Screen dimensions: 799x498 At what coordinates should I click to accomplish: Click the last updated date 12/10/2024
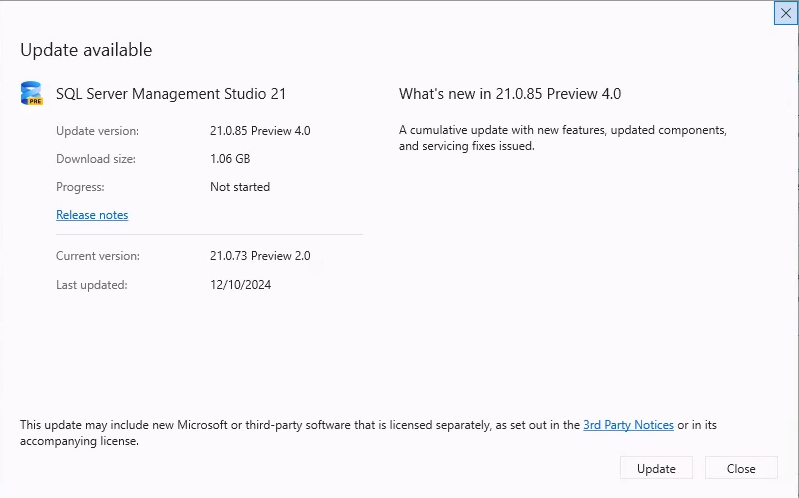tap(241, 285)
